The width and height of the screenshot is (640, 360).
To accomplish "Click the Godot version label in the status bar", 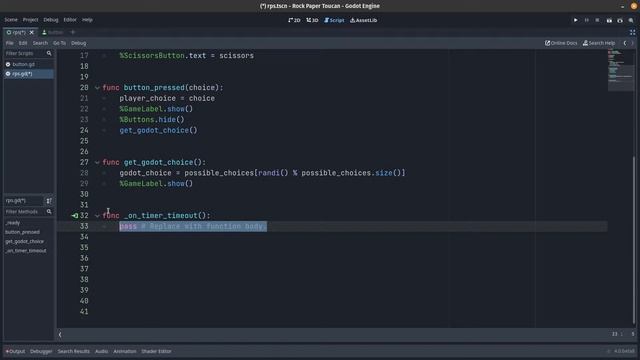I will (x=624, y=351).
